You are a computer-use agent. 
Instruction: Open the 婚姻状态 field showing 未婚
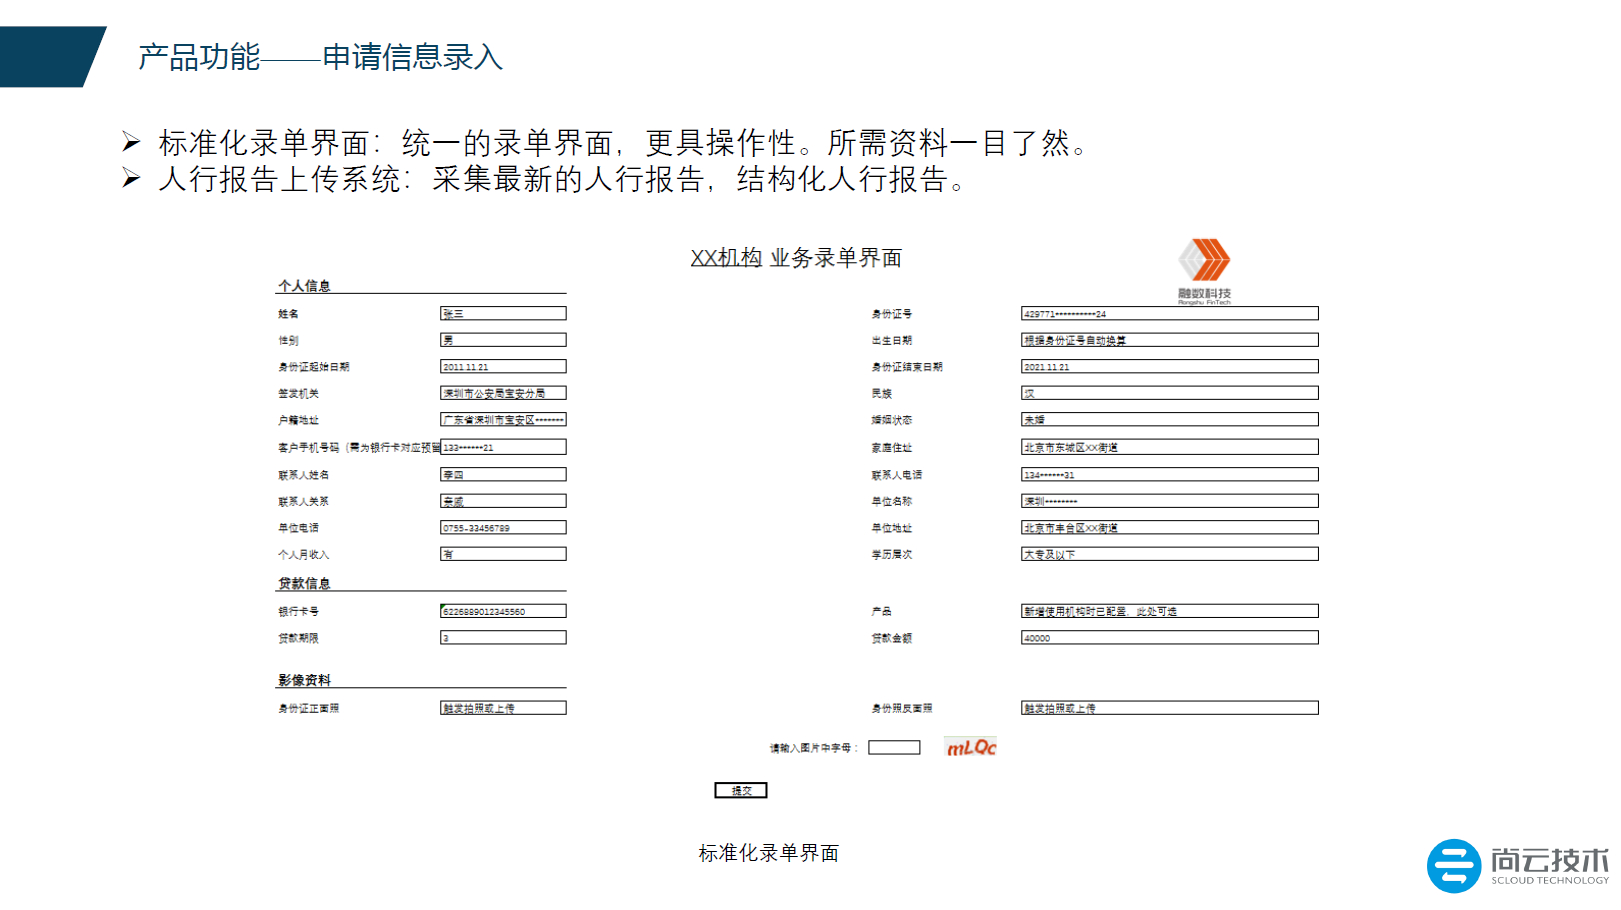(1169, 420)
